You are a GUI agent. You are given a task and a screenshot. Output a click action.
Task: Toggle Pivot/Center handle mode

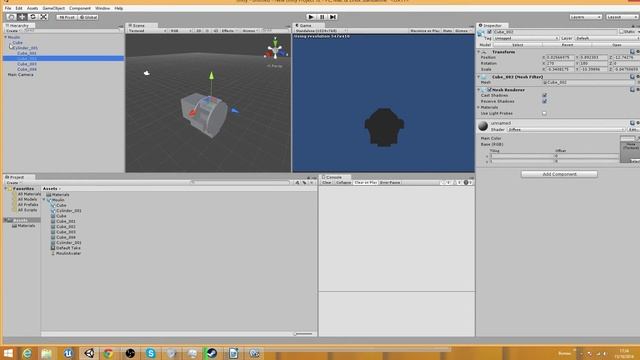click(67, 17)
